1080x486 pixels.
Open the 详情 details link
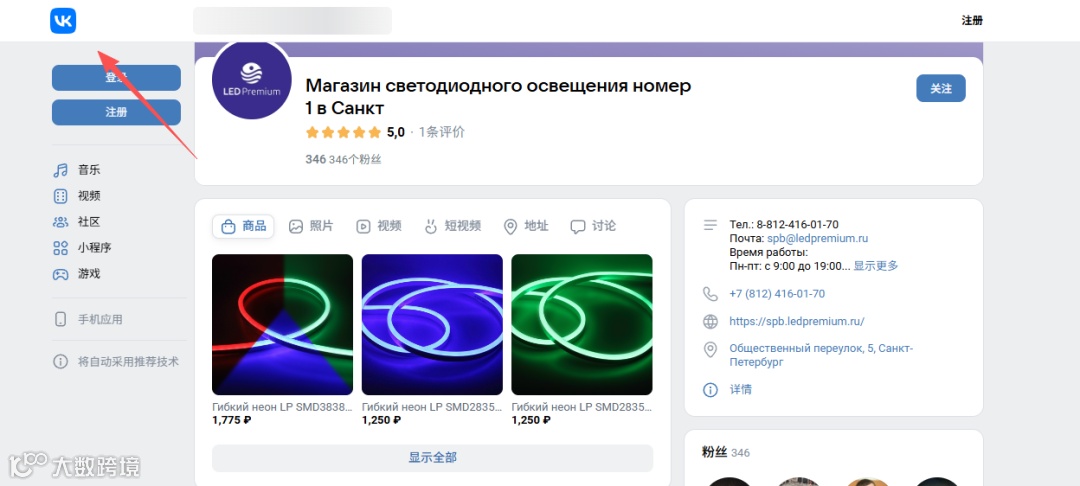[740, 390]
